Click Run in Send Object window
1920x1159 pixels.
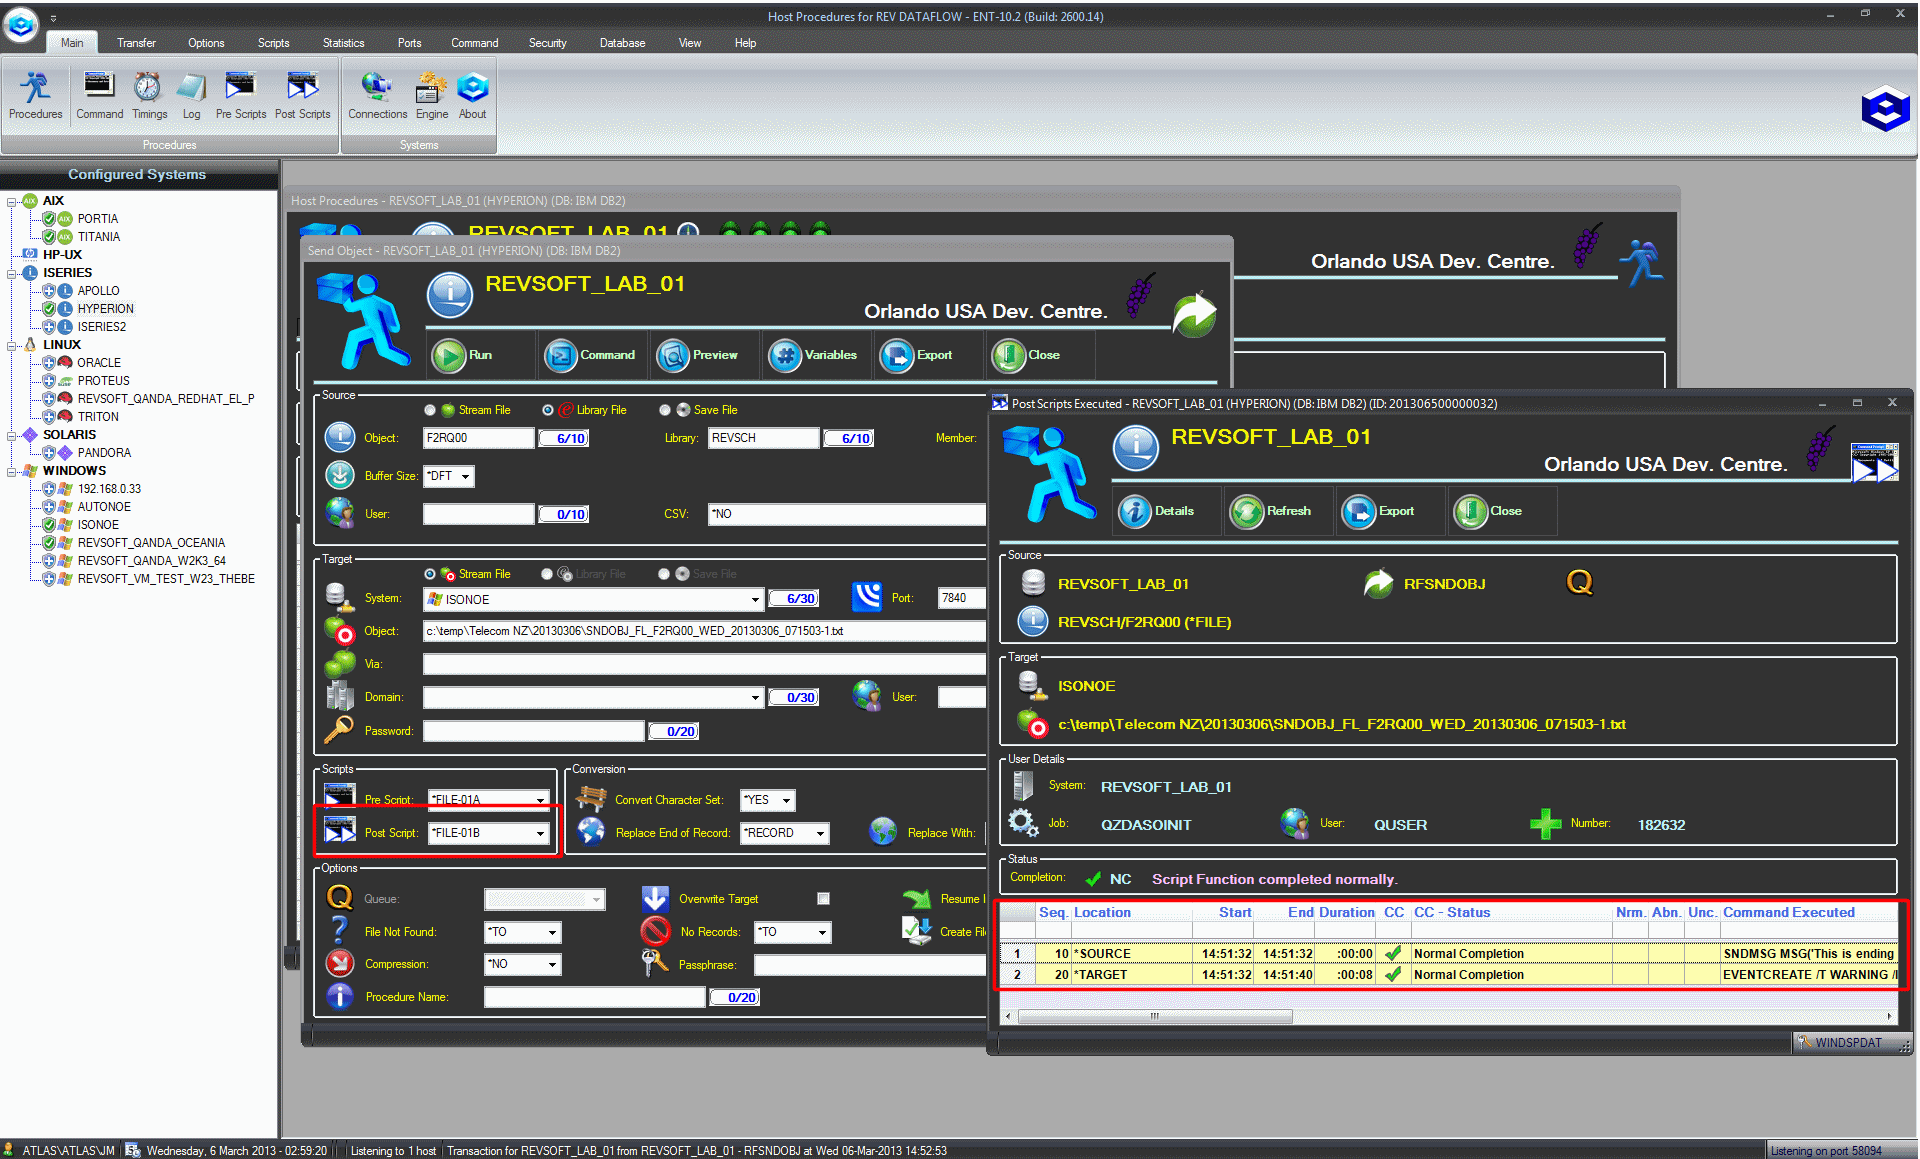464,355
